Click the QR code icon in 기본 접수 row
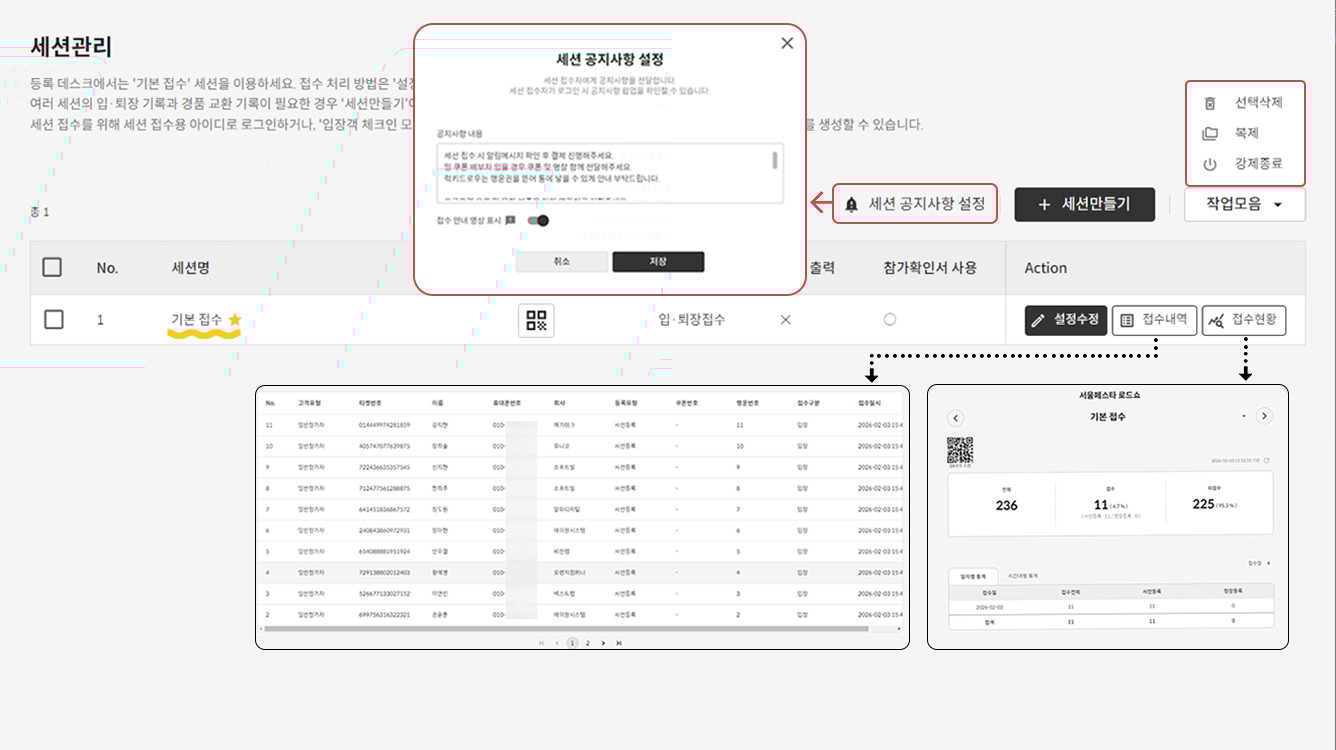 point(536,320)
